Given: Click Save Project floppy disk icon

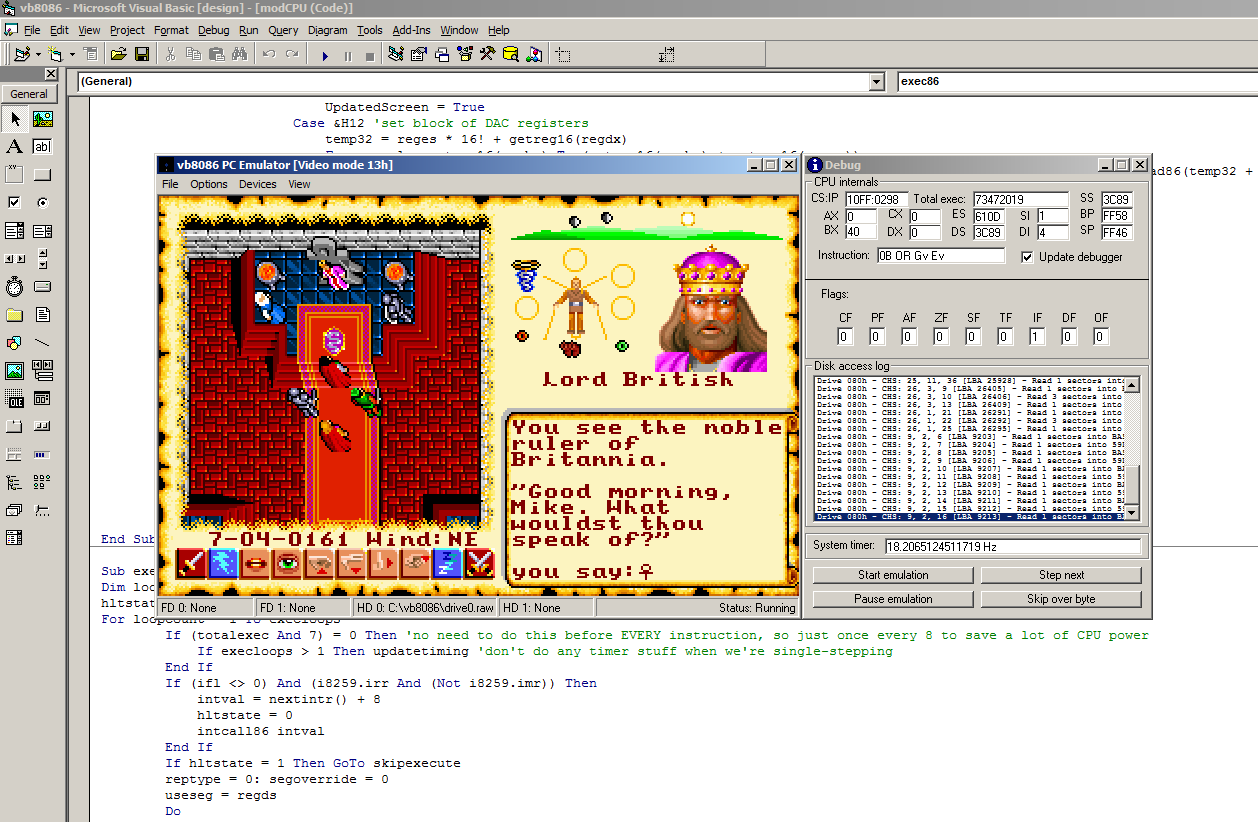Looking at the screenshot, I should pyautogui.click(x=141, y=55).
